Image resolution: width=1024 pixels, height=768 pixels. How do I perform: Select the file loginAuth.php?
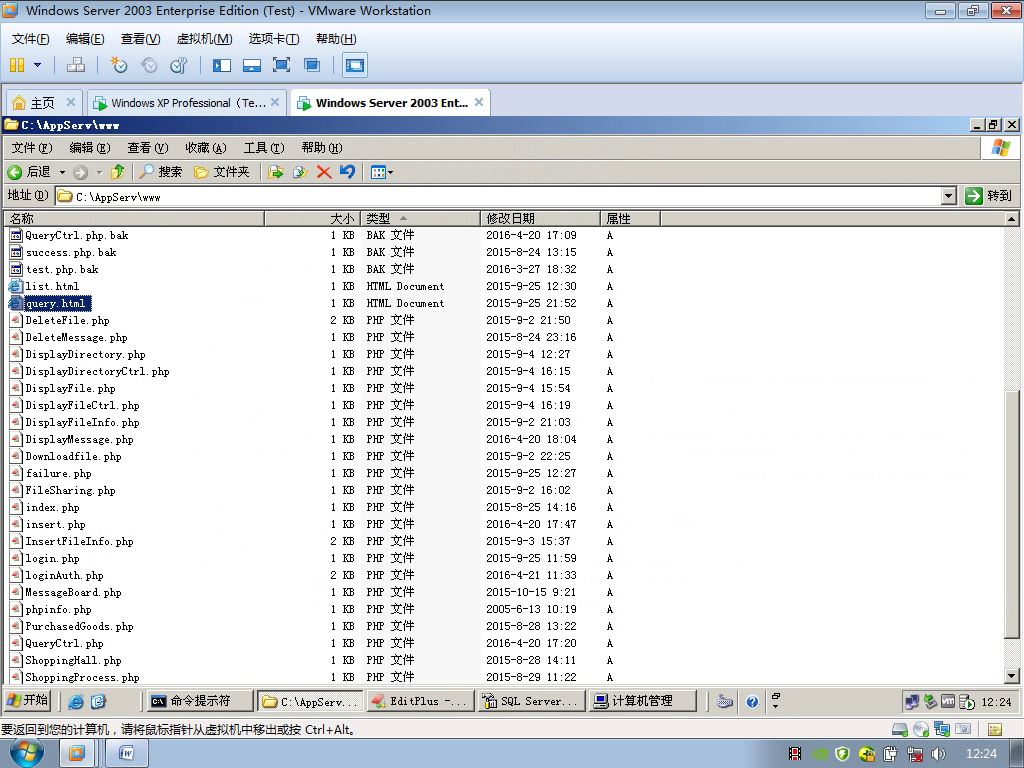pos(64,575)
